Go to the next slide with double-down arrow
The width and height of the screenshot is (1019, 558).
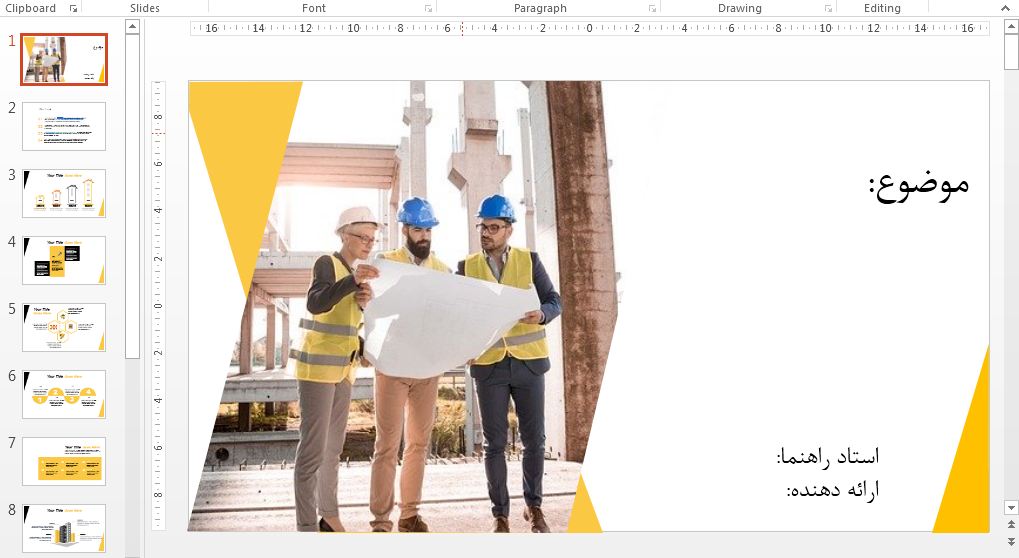(x=1011, y=542)
